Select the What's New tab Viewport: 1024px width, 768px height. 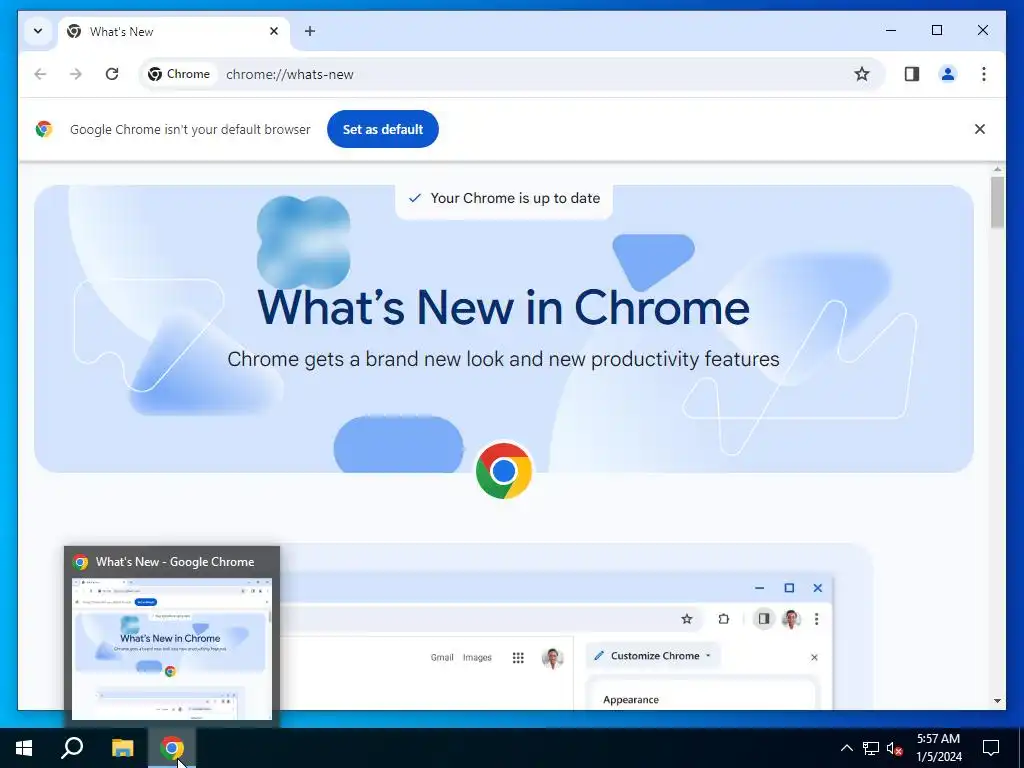click(x=174, y=31)
